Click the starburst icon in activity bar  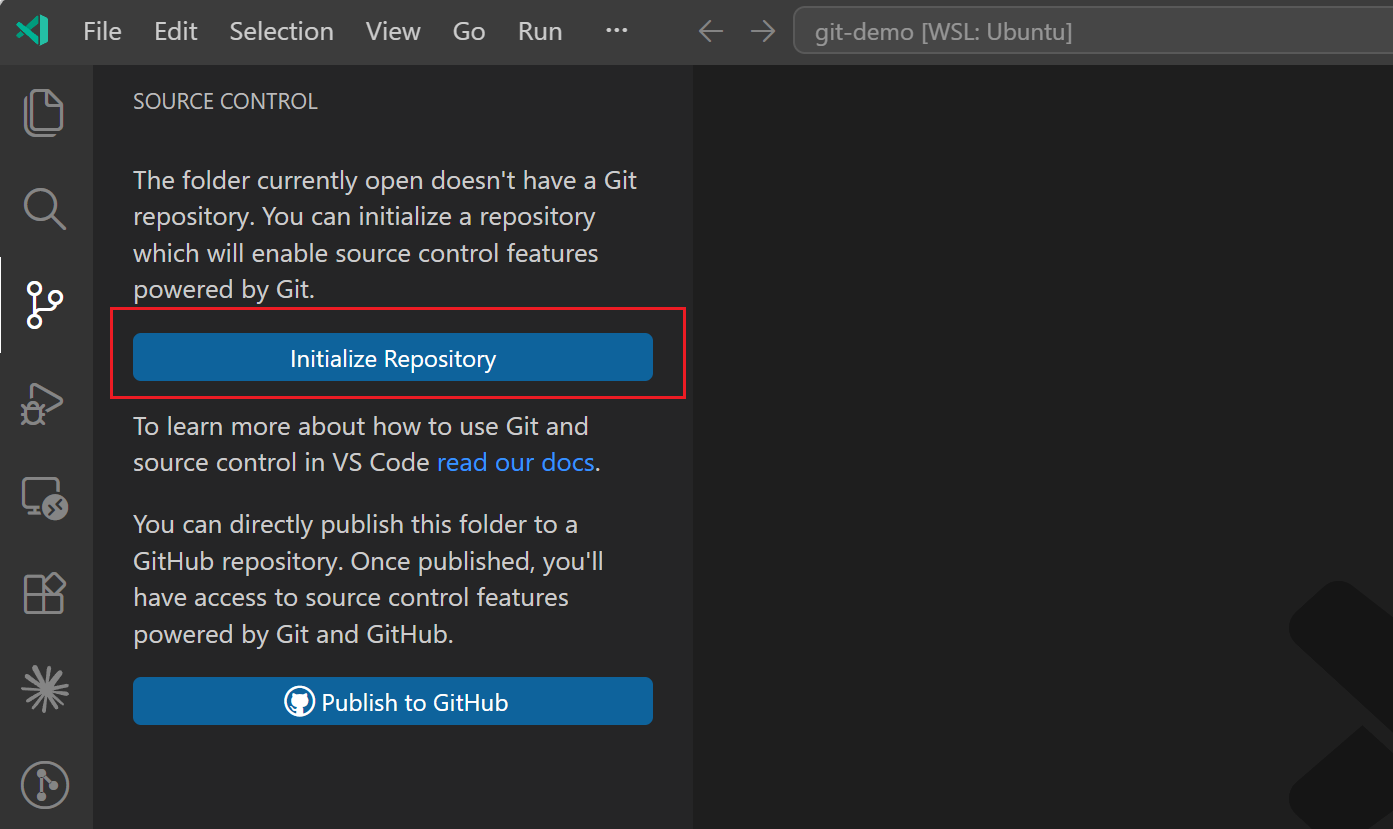pos(44,689)
